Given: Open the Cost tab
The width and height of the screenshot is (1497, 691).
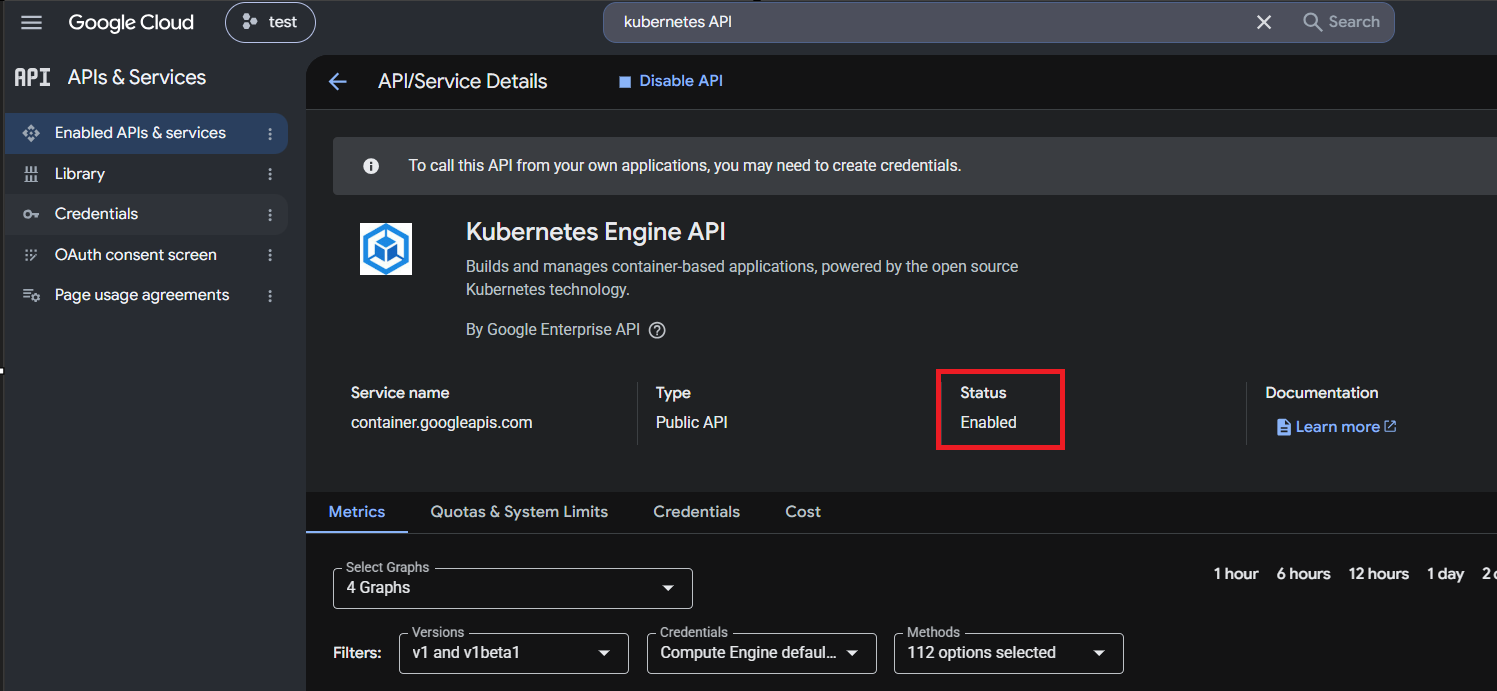Looking at the screenshot, I should click(803, 512).
